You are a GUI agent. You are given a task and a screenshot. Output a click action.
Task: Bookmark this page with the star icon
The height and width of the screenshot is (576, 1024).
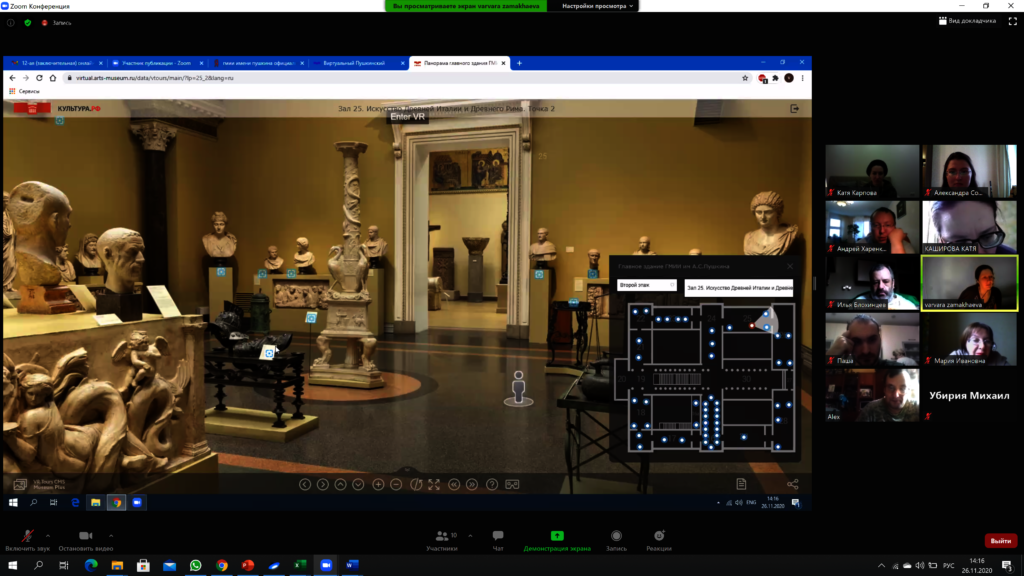(x=744, y=78)
